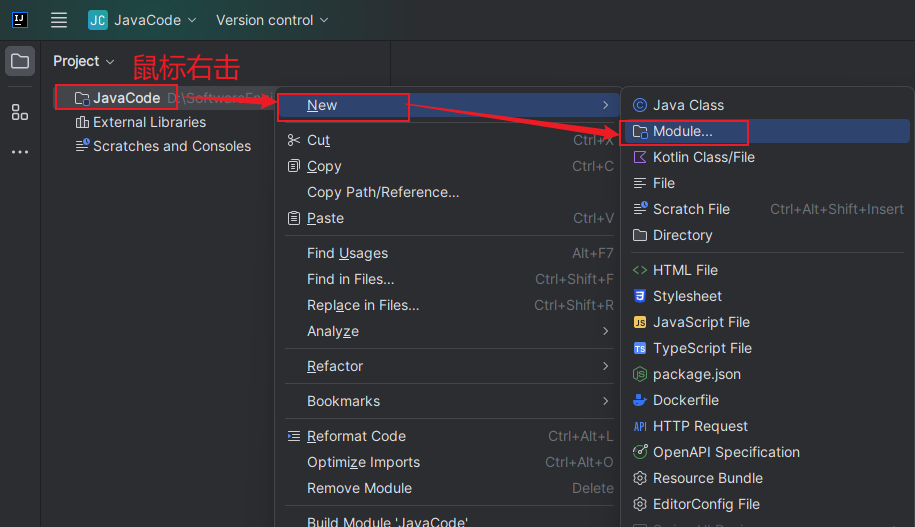Select External Libraries in project tree
The width and height of the screenshot is (915, 527).
(149, 122)
